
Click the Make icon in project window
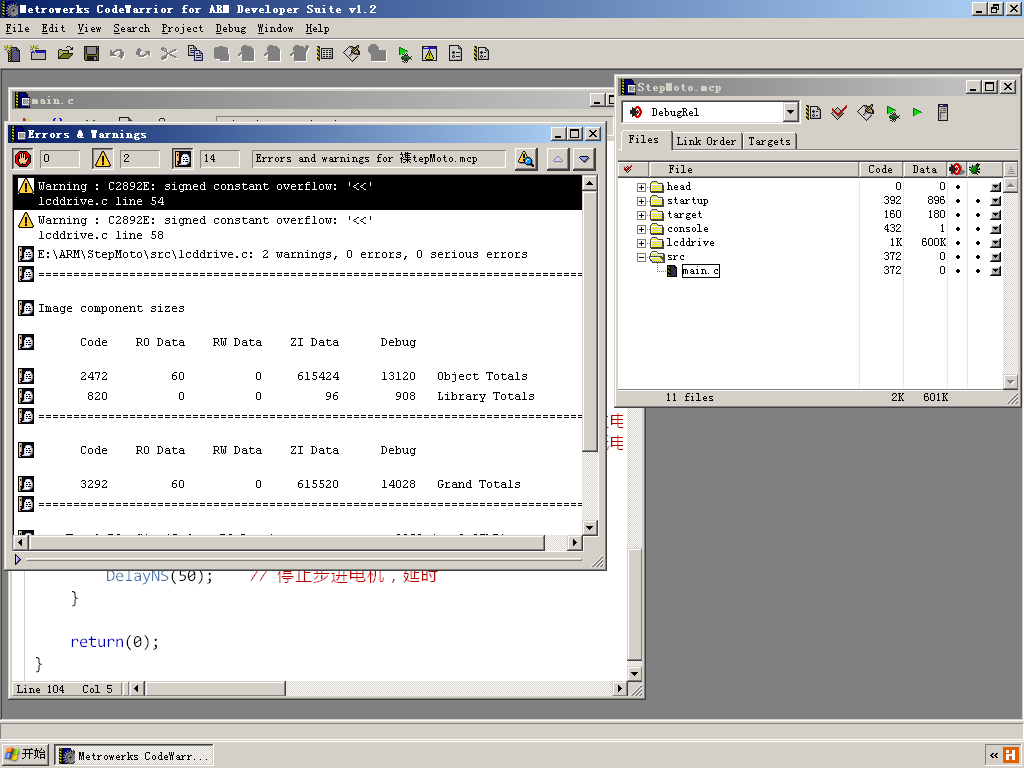[x=865, y=112]
